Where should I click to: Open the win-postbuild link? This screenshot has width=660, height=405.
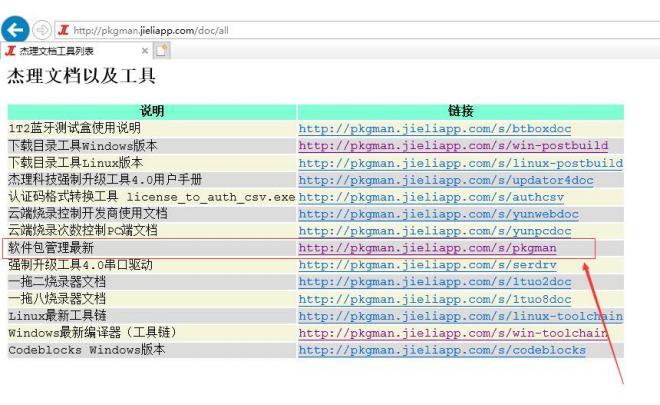pos(453,145)
